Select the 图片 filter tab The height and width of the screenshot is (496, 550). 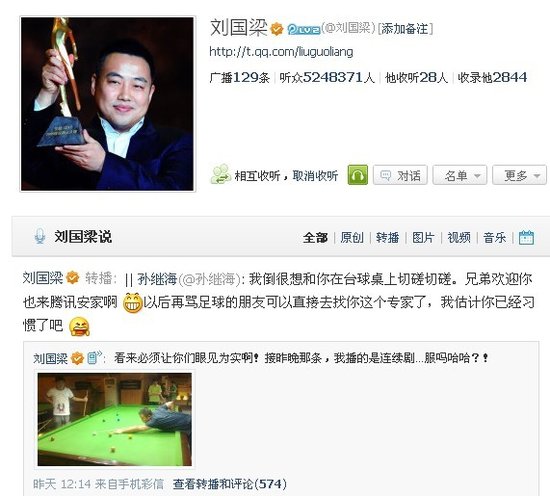[423, 237]
